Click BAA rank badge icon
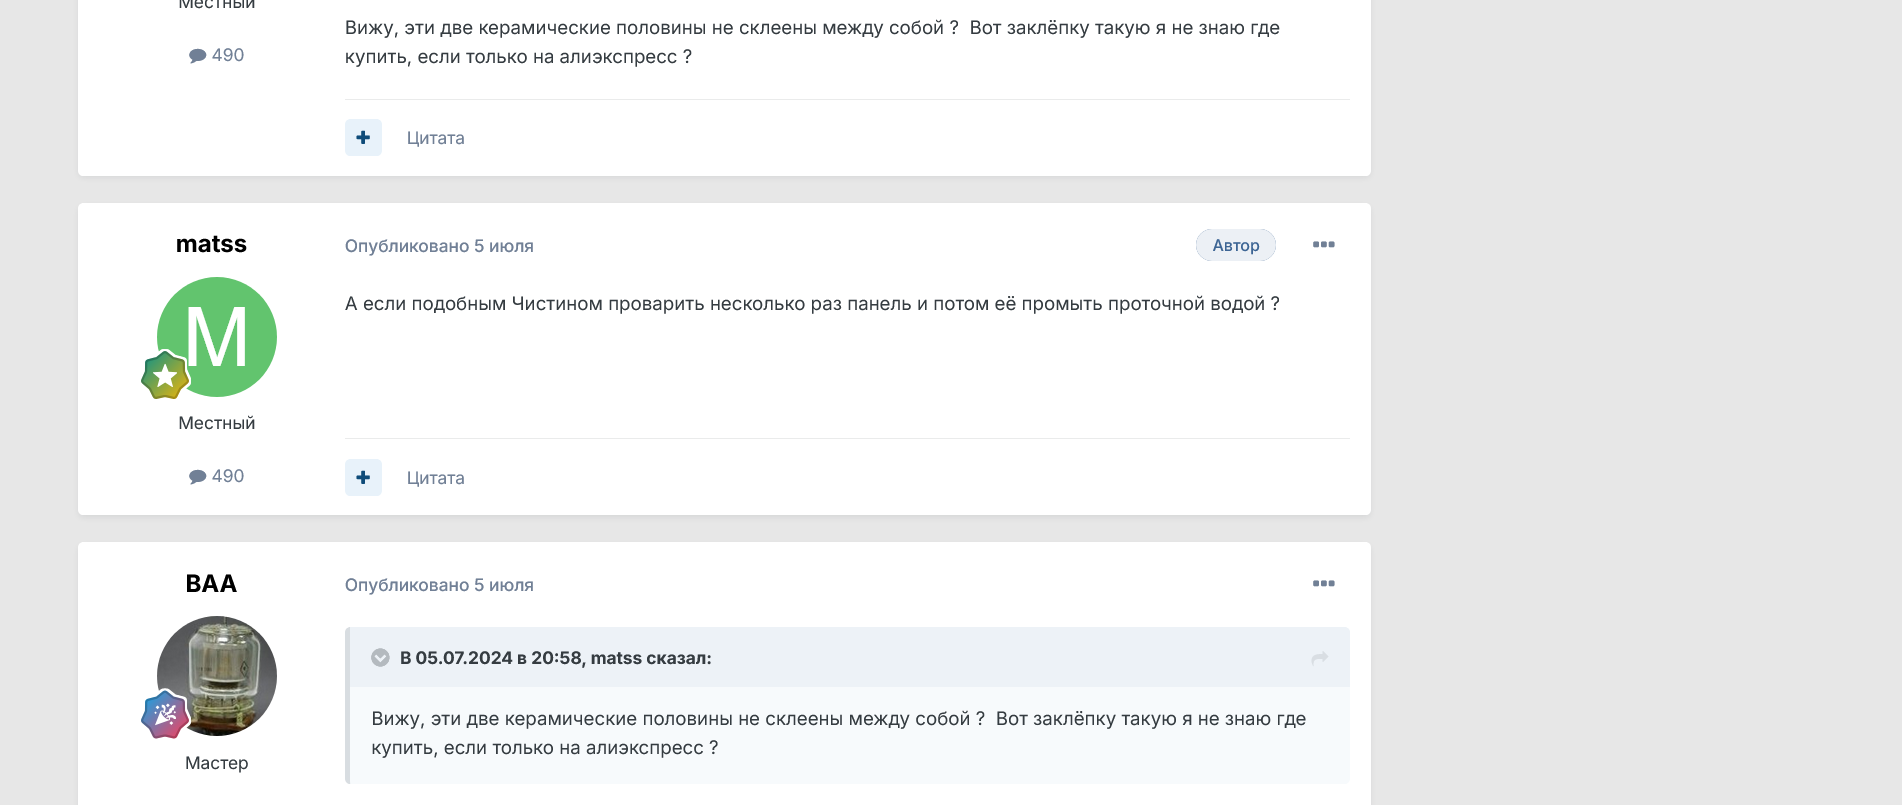The width and height of the screenshot is (1902, 805). point(165,715)
